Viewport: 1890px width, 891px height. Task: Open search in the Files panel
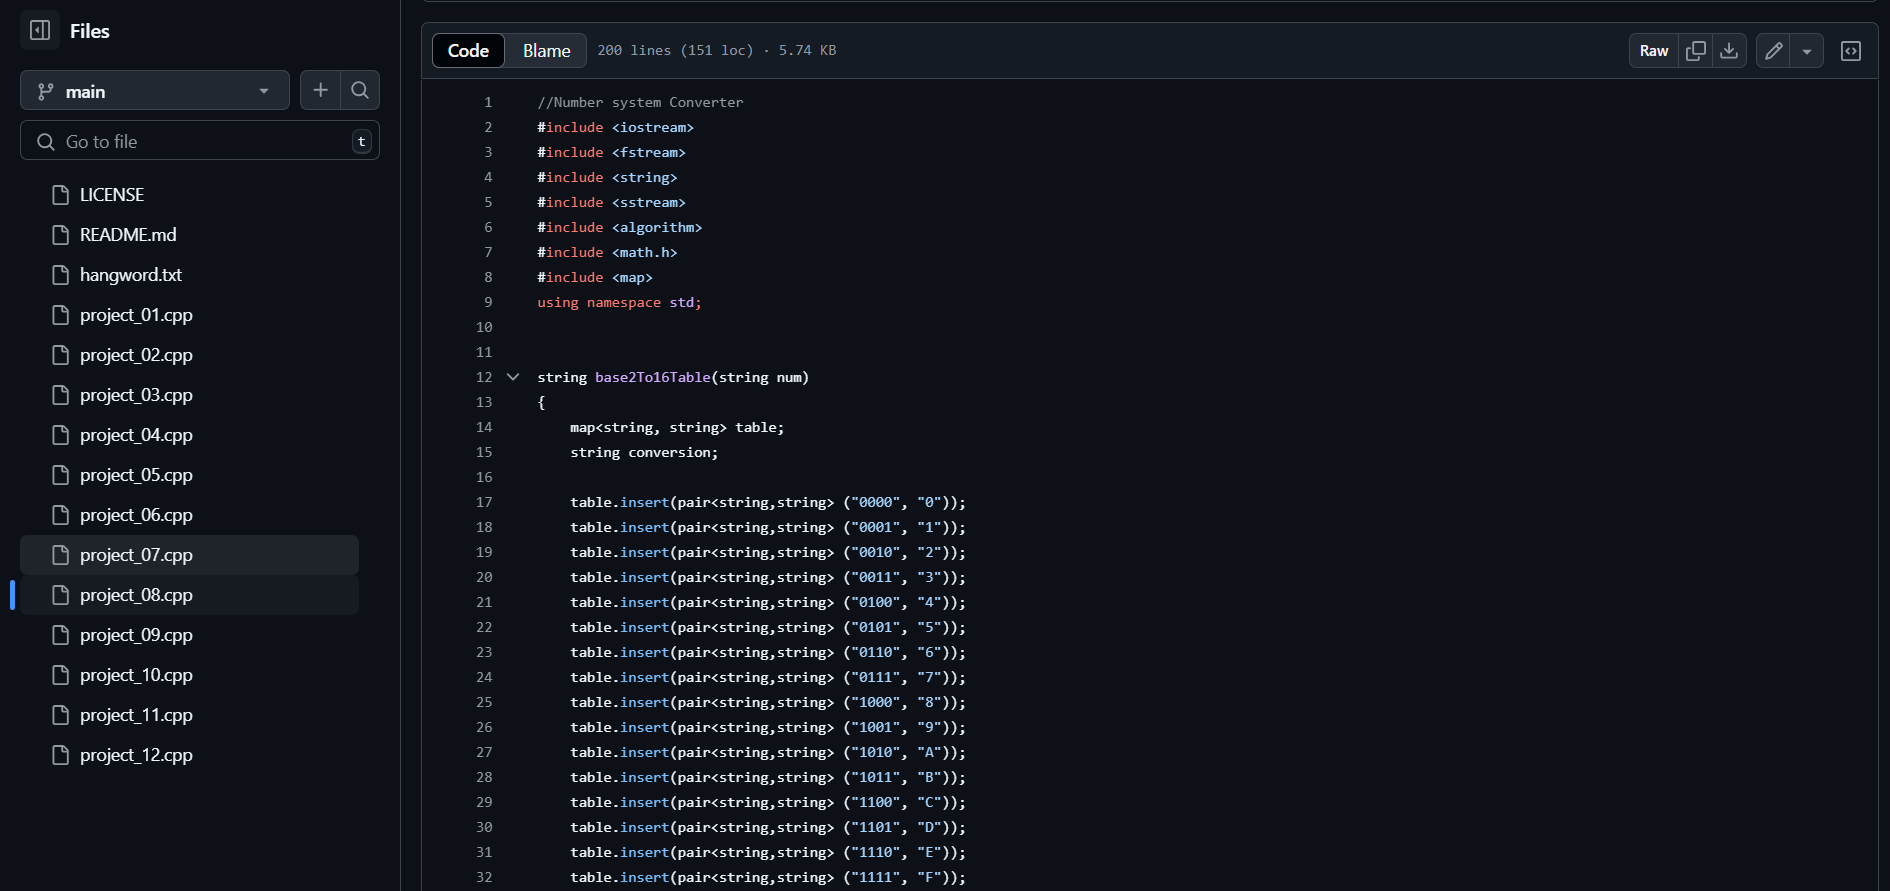pyautogui.click(x=360, y=90)
